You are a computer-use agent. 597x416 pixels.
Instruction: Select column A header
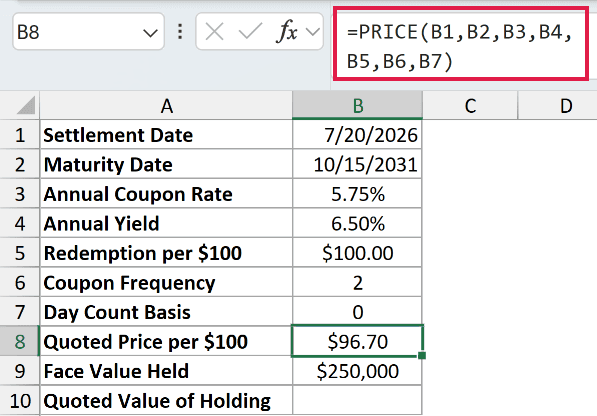(166, 105)
